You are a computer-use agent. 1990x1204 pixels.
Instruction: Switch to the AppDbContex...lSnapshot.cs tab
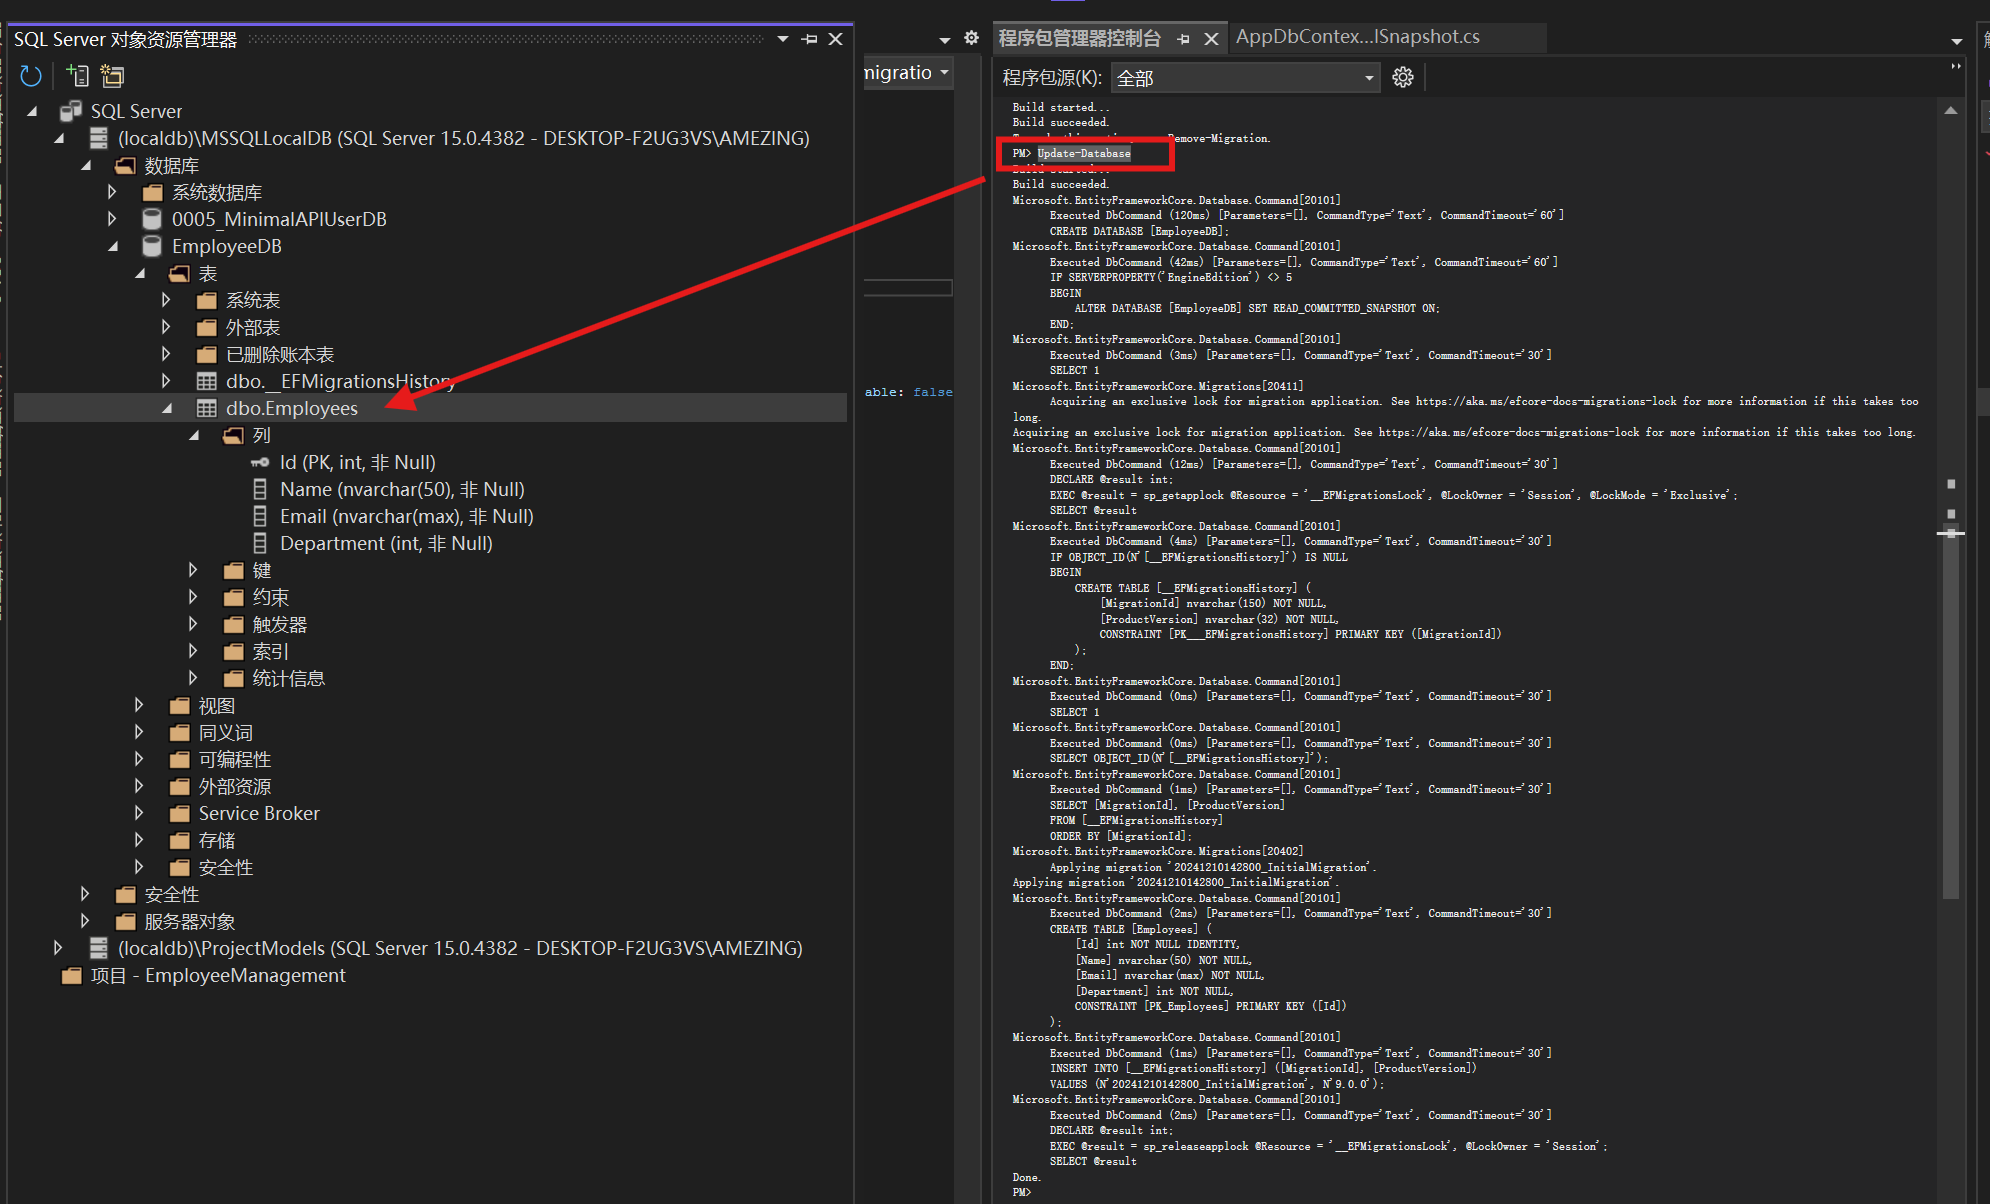pos(1357,37)
